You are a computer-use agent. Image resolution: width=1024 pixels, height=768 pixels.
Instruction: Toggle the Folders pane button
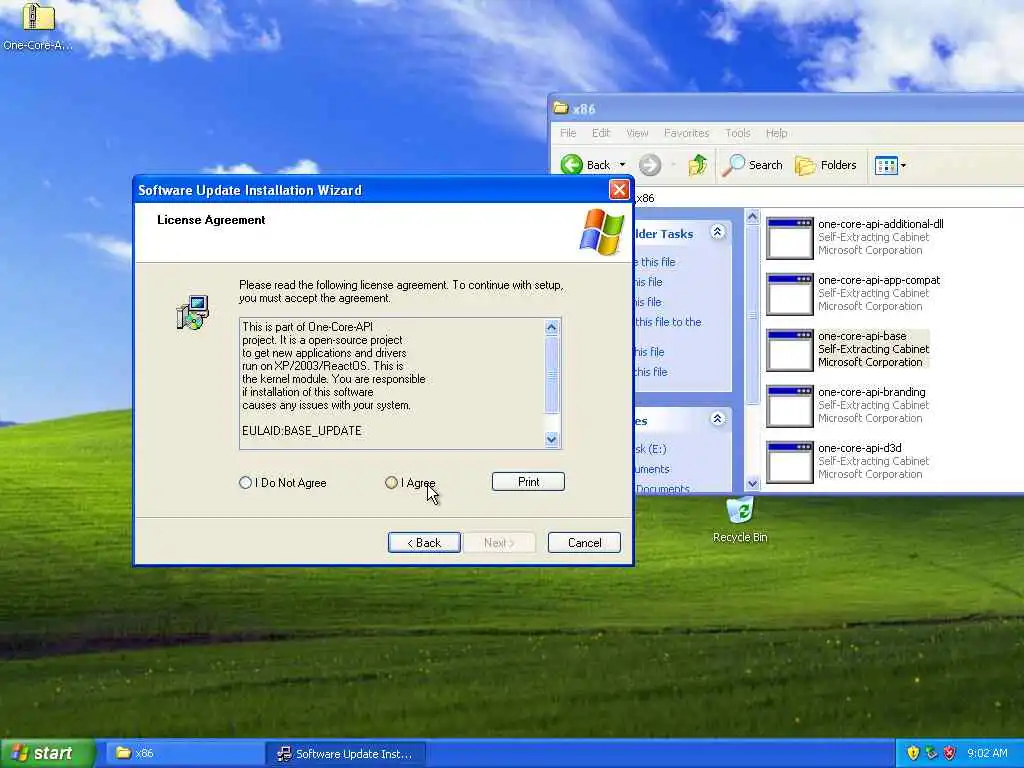click(x=825, y=165)
